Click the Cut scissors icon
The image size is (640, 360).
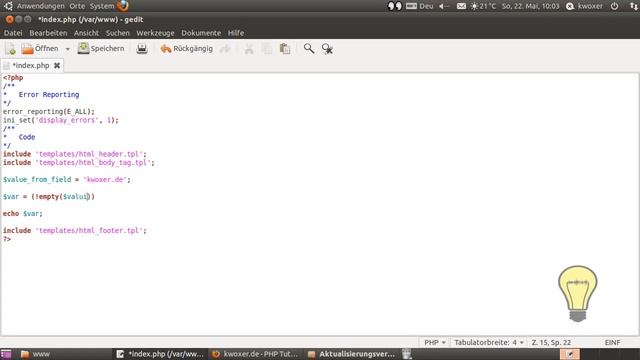pos(249,49)
